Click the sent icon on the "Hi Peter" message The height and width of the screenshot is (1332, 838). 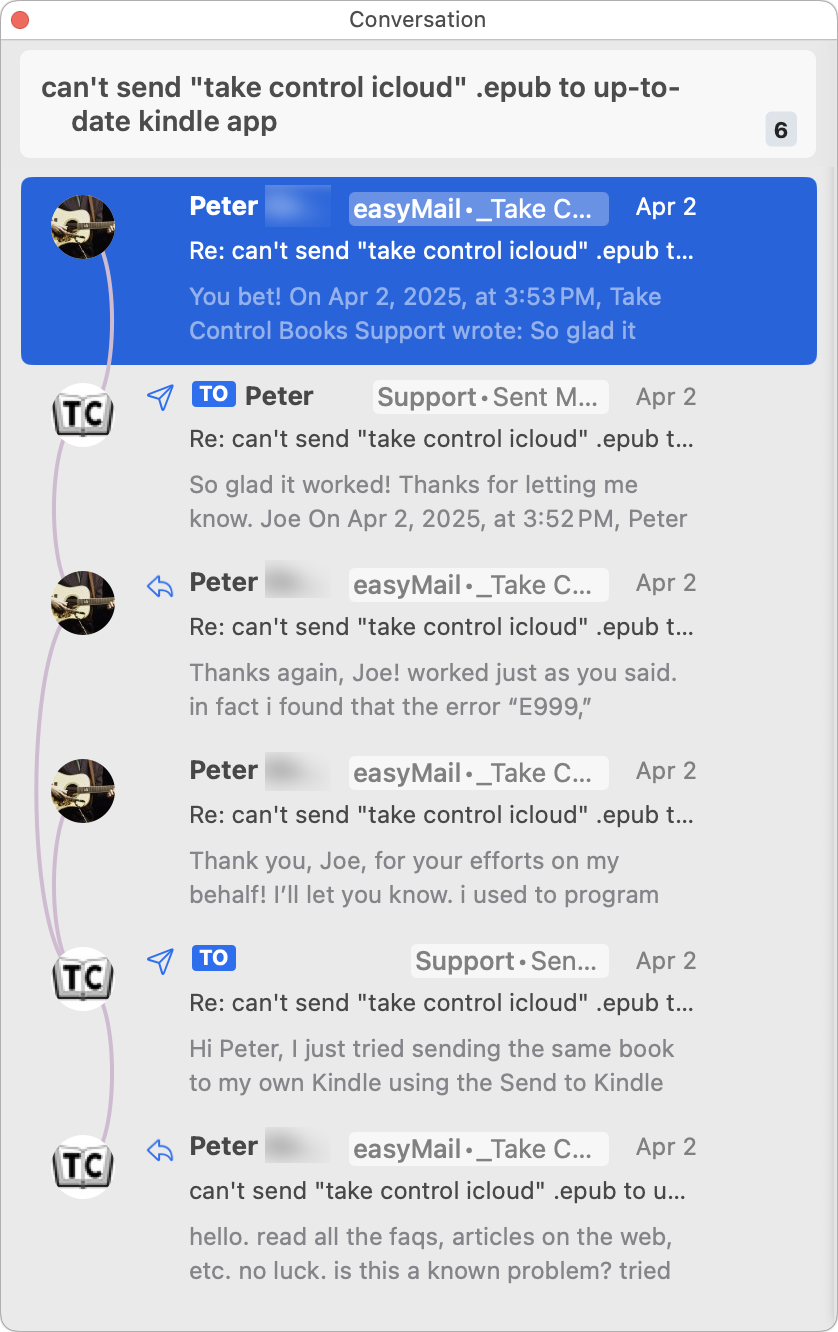click(x=160, y=961)
